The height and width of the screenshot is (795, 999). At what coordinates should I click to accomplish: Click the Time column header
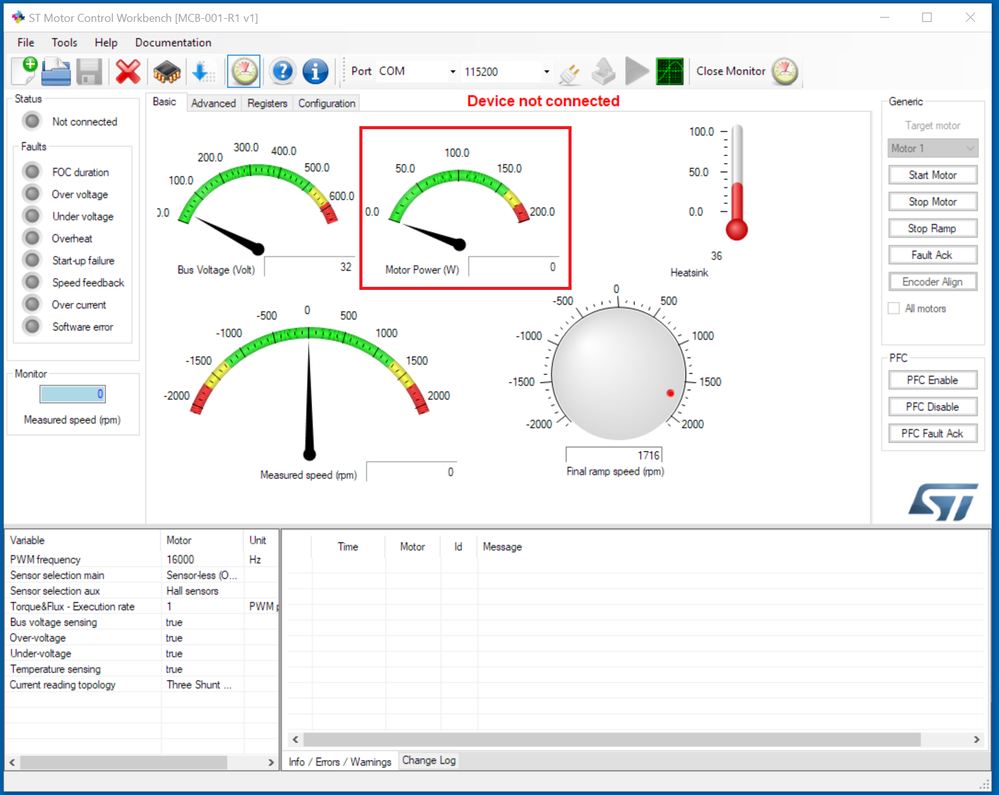tap(348, 547)
